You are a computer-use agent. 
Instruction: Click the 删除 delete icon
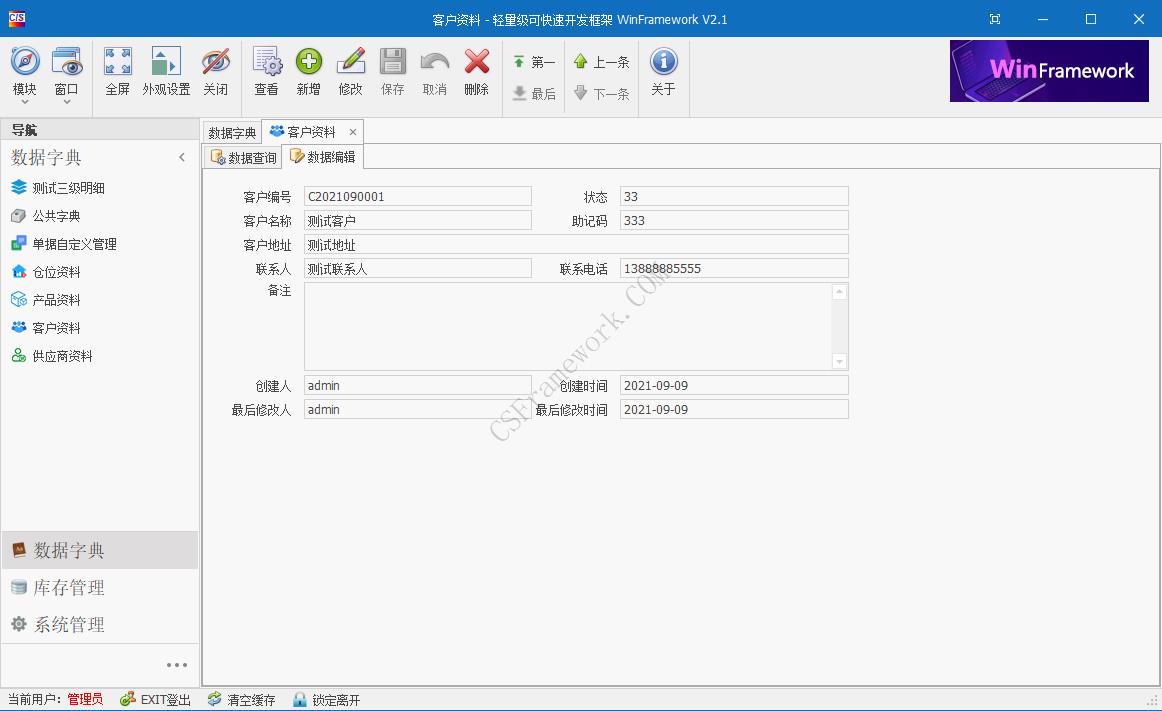(x=476, y=70)
